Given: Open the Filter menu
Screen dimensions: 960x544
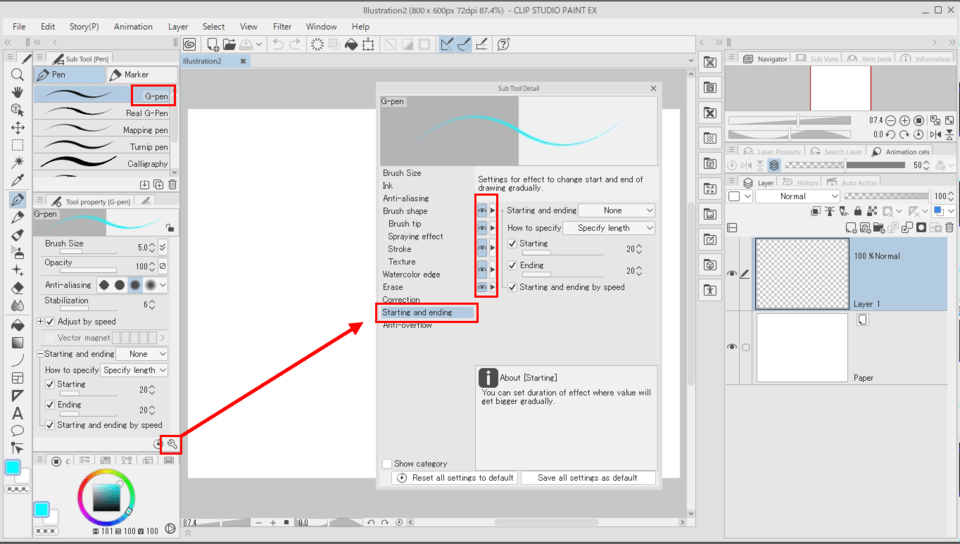Looking at the screenshot, I should 282,26.
